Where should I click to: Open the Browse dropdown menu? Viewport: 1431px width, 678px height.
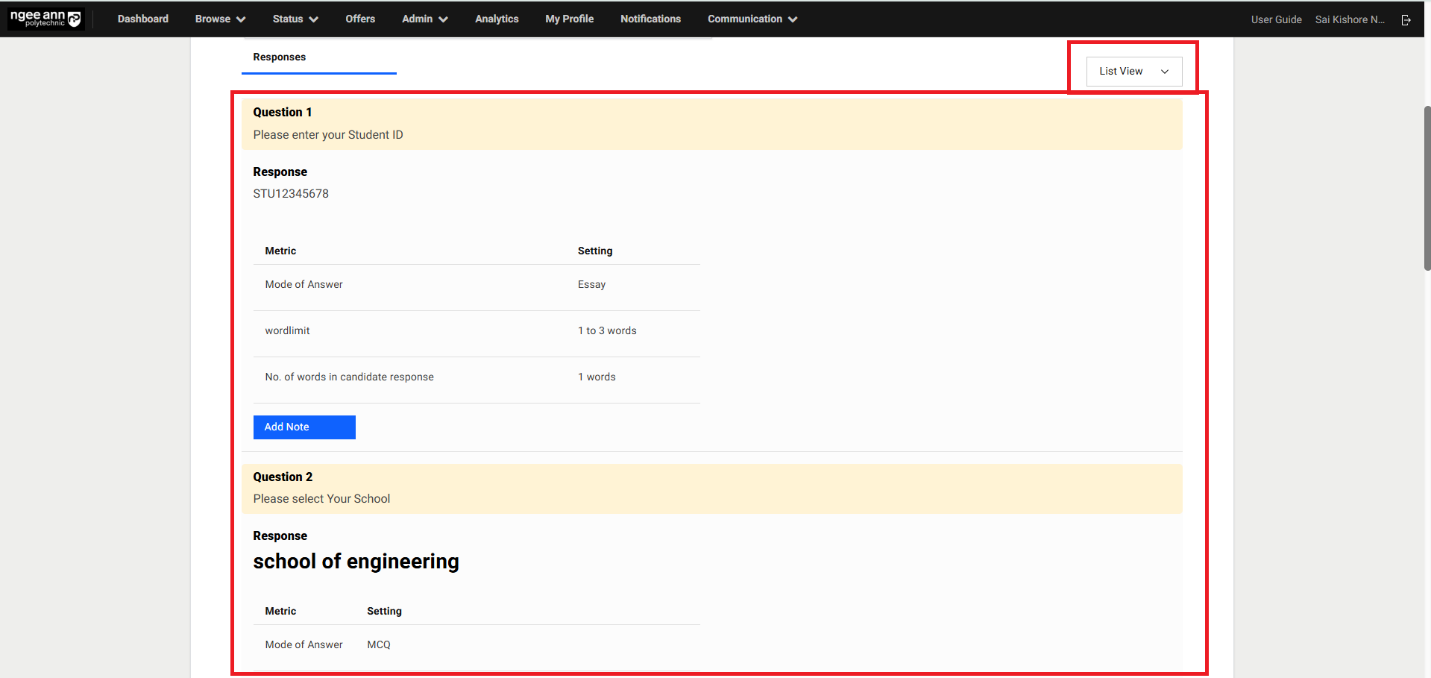[220, 19]
